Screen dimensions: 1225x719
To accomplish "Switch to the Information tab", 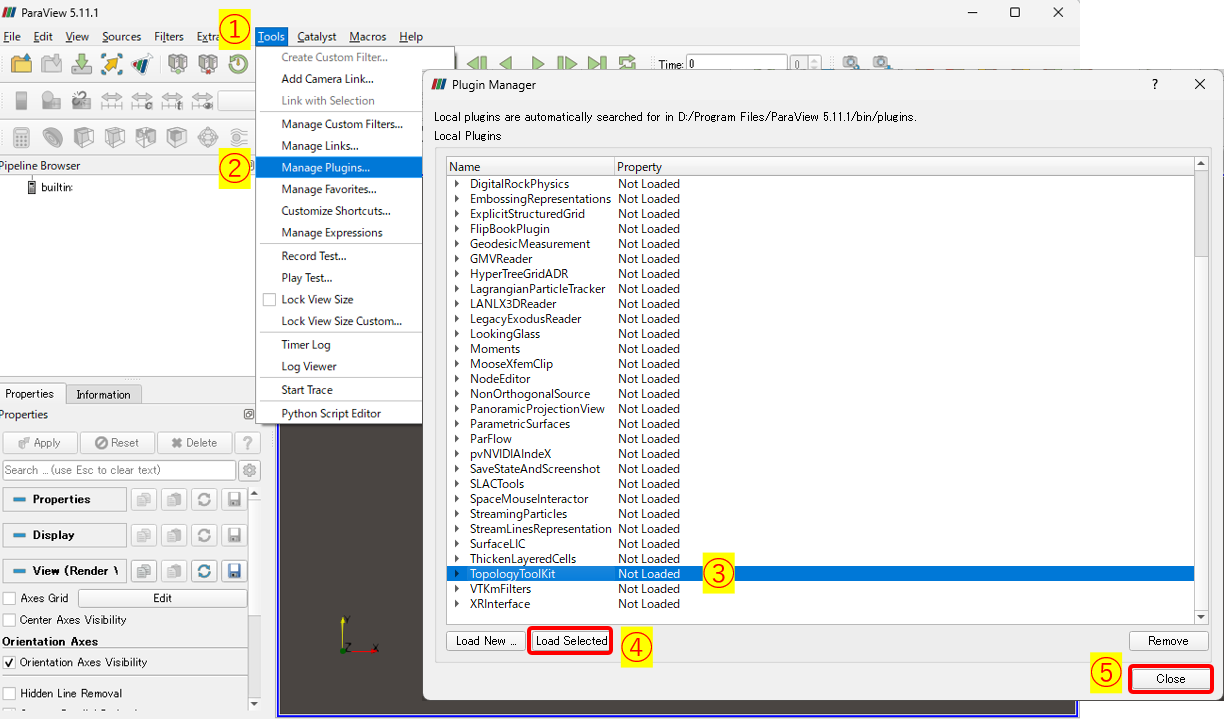I will coord(103,394).
